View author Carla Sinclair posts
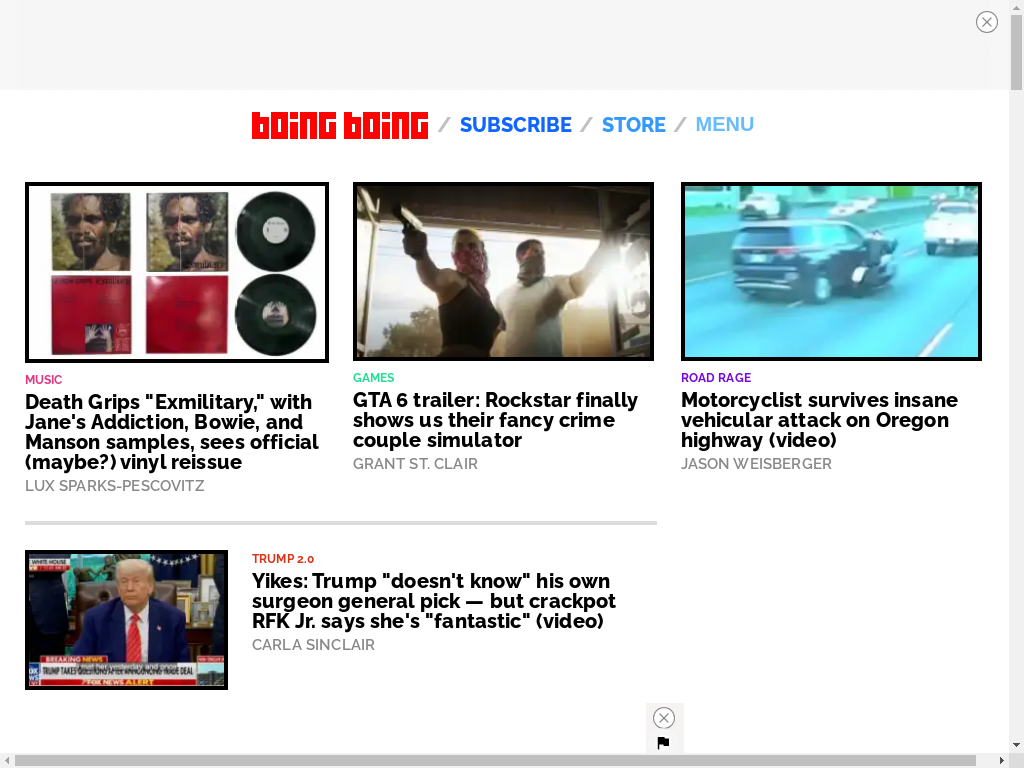Viewport: 1024px width, 768px height. [313, 645]
